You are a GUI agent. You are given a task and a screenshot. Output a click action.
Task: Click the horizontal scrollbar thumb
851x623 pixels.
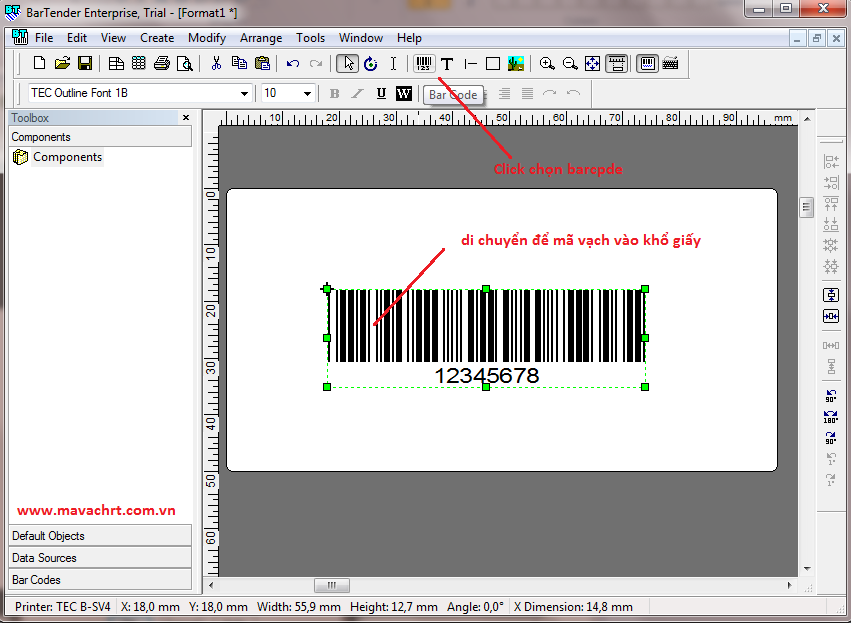[332, 585]
